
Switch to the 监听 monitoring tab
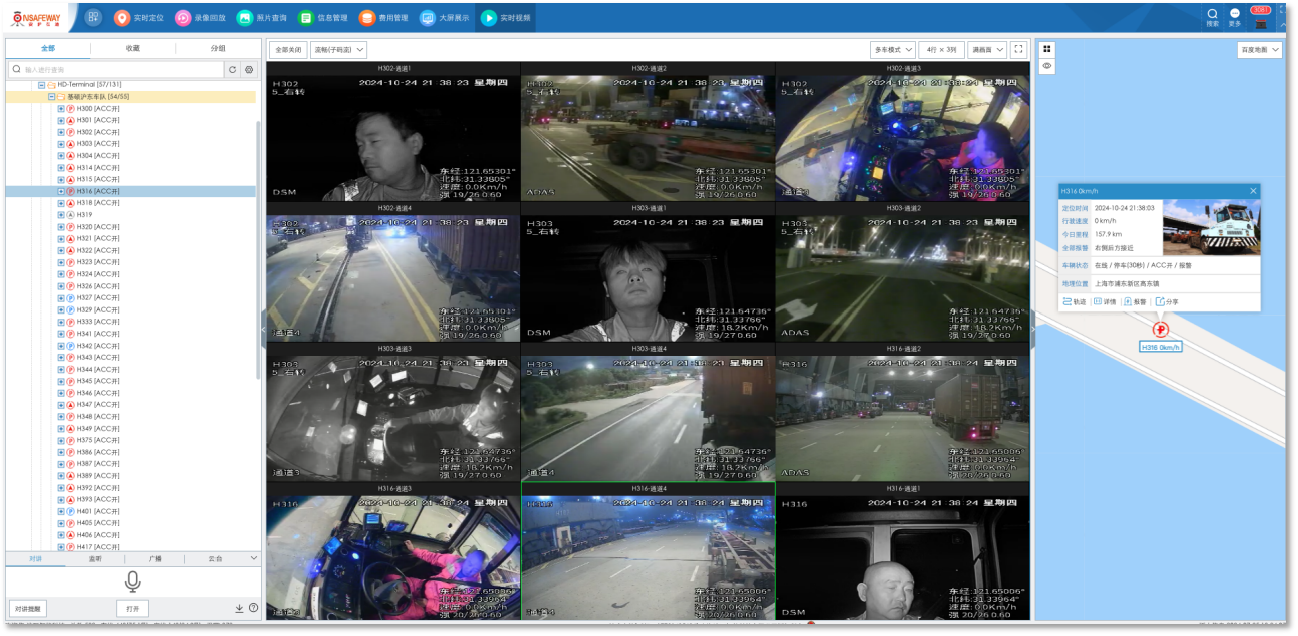95,558
